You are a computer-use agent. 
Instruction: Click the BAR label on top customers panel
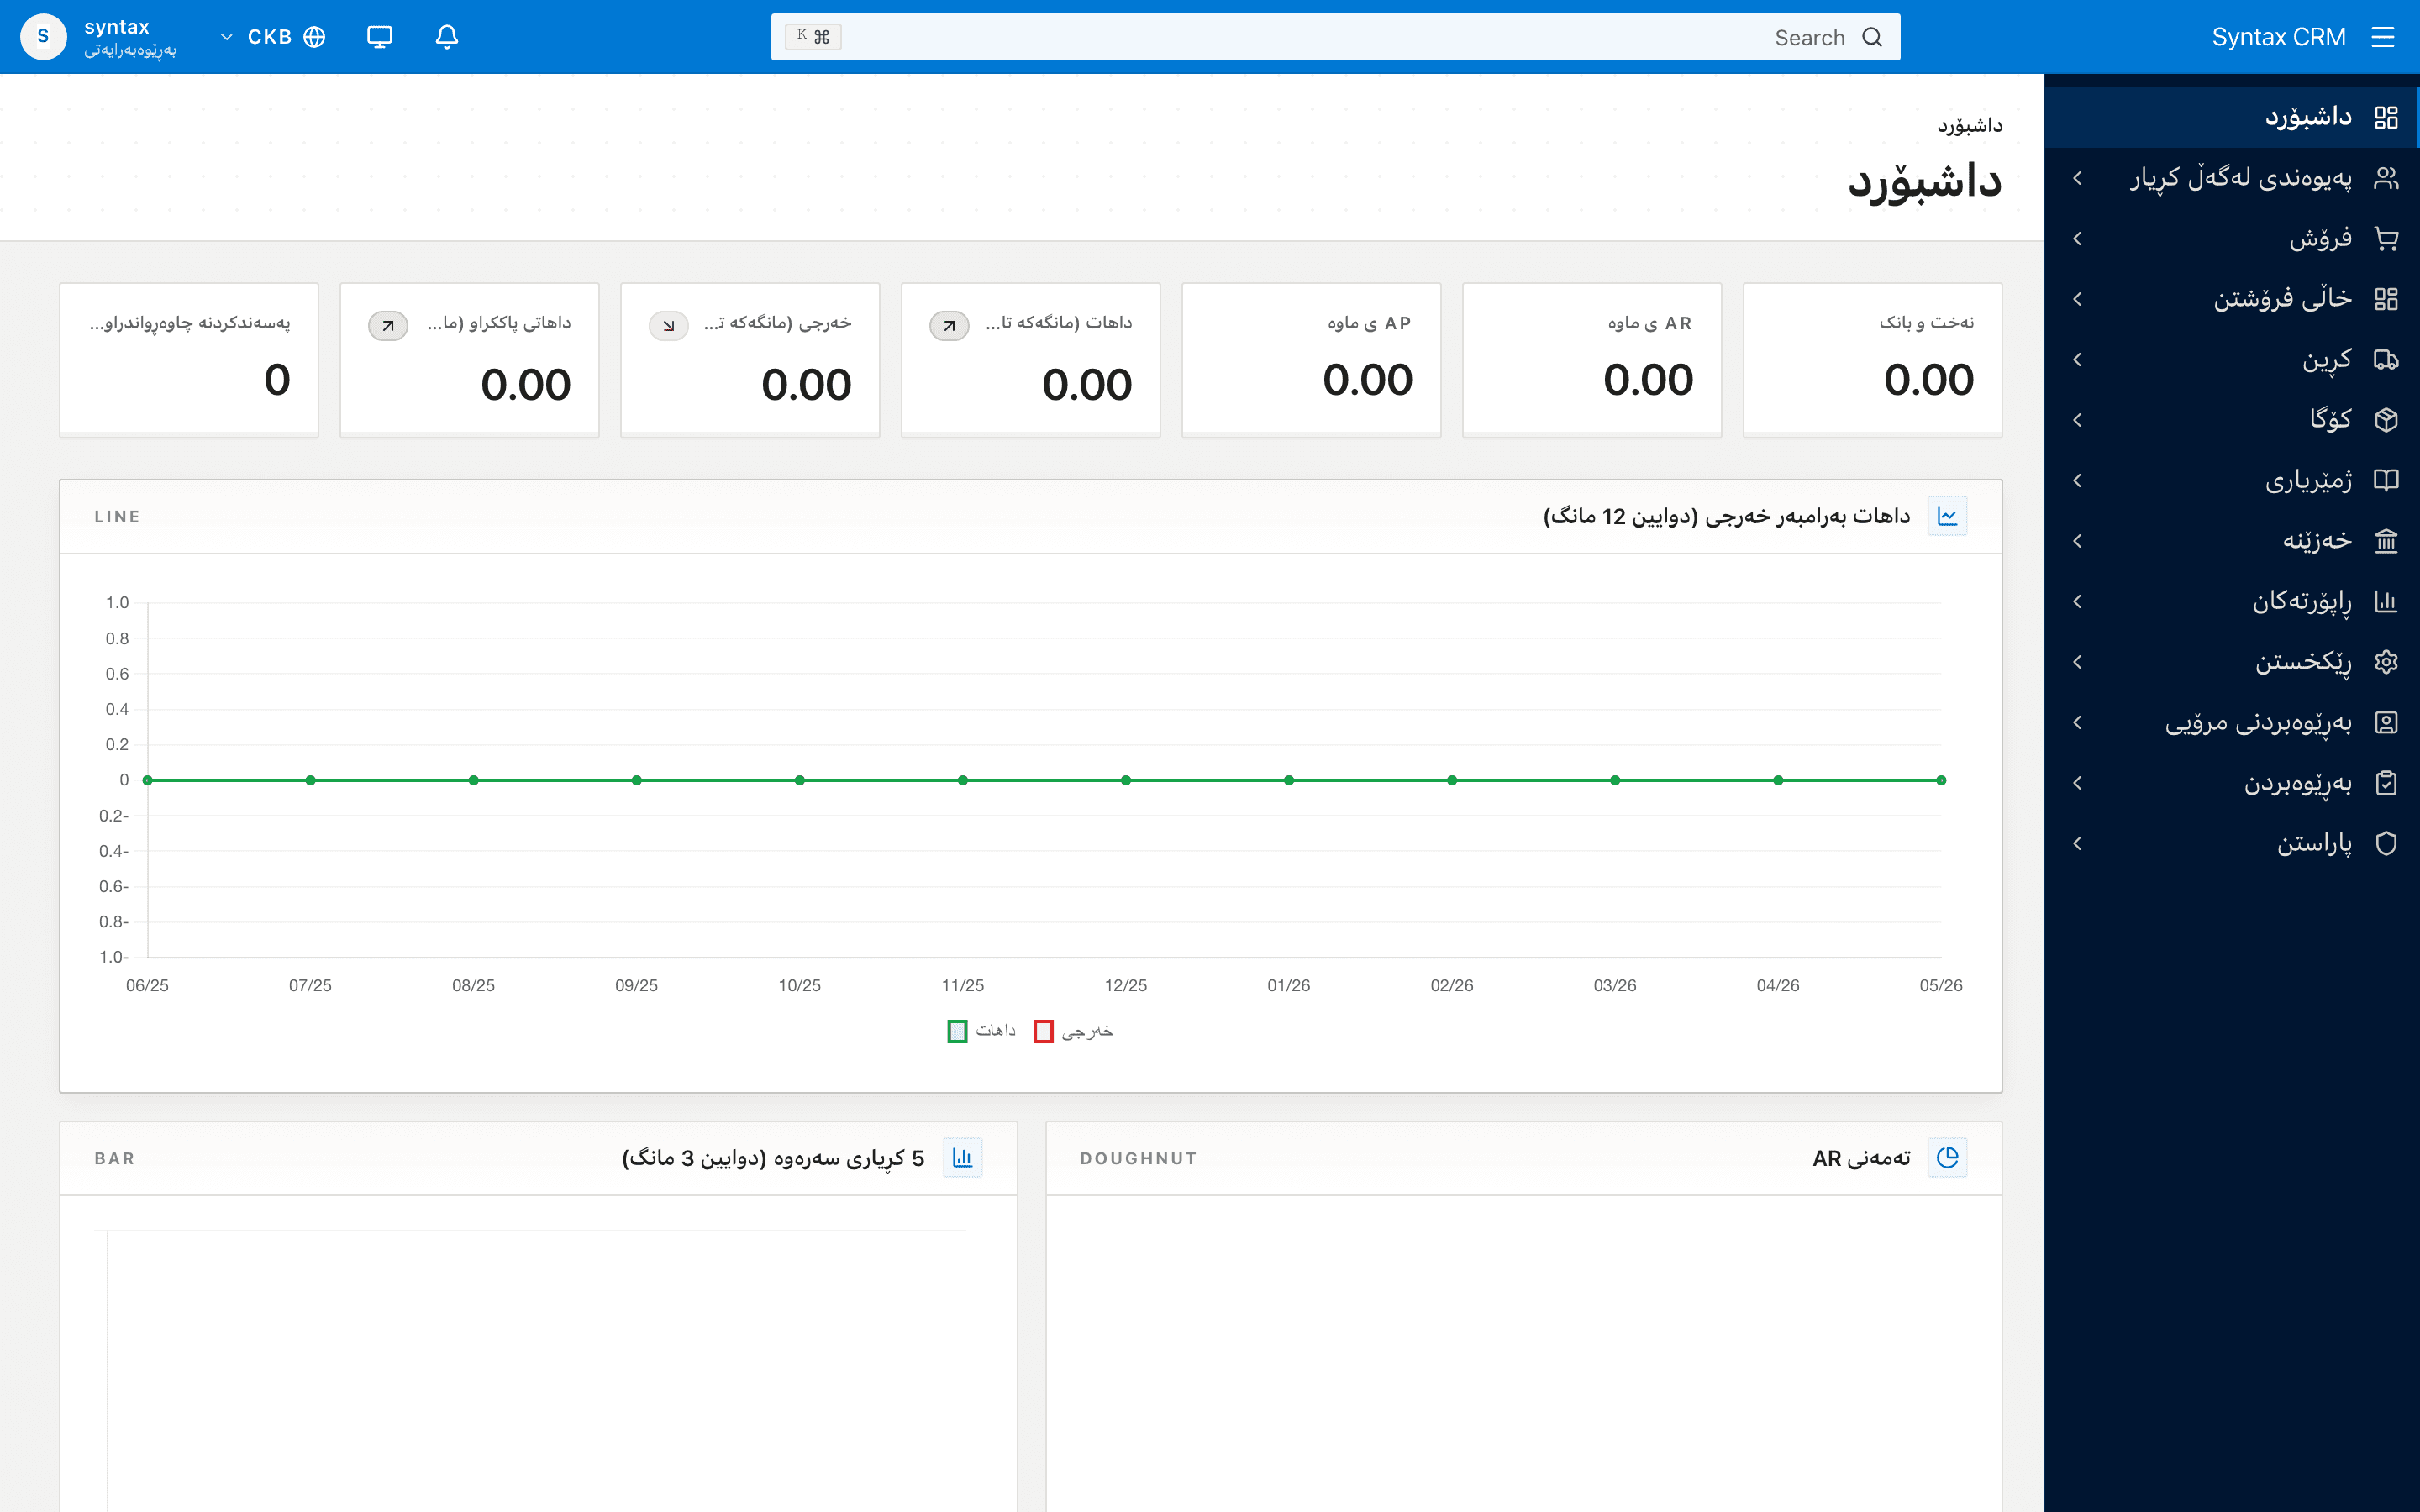pos(114,1158)
